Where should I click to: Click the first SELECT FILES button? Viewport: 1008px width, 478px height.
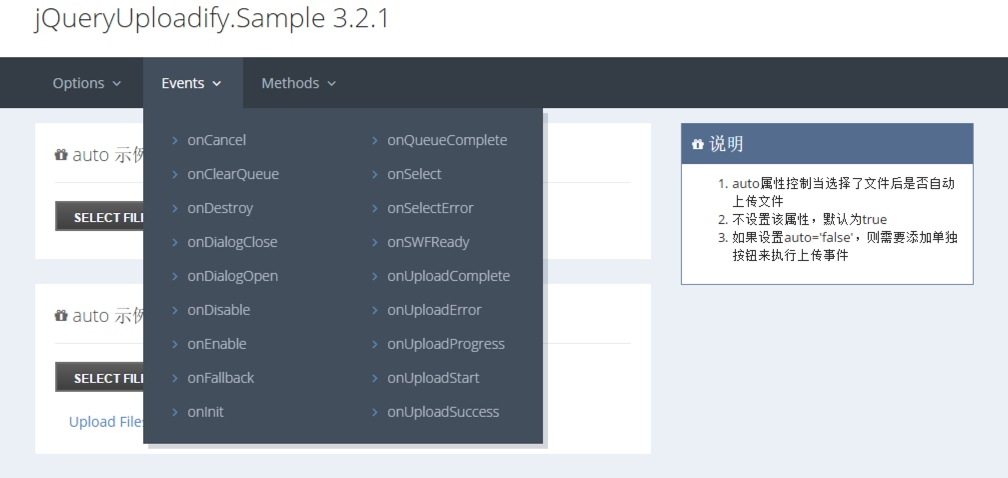pyautogui.click(x=100, y=217)
